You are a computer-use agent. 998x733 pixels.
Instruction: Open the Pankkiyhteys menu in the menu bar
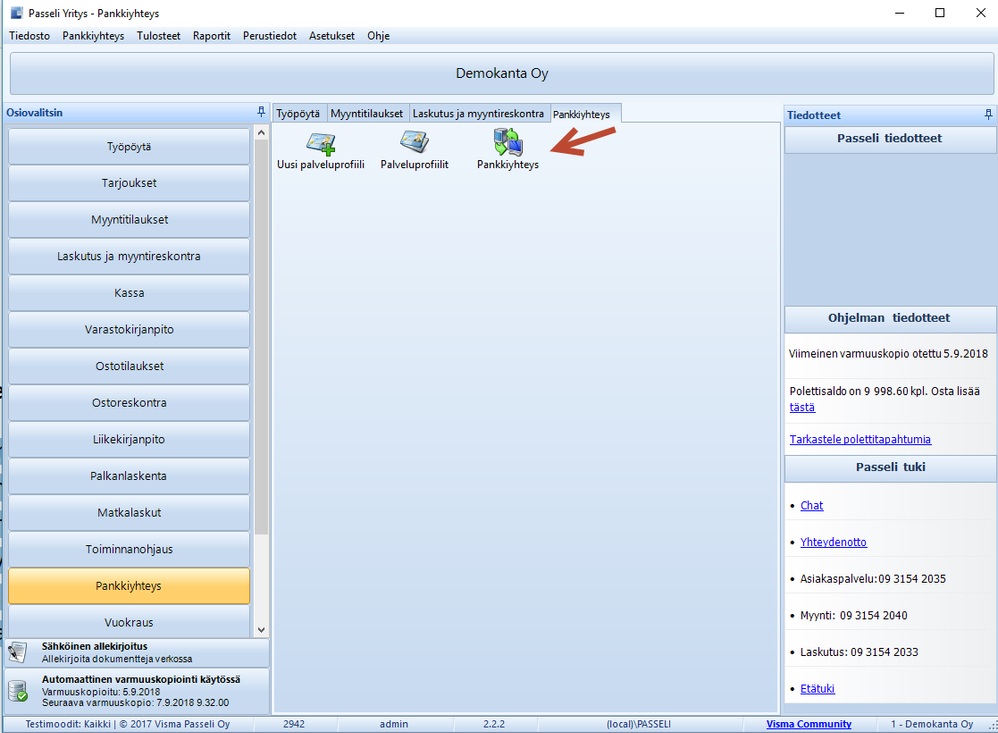click(x=93, y=36)
